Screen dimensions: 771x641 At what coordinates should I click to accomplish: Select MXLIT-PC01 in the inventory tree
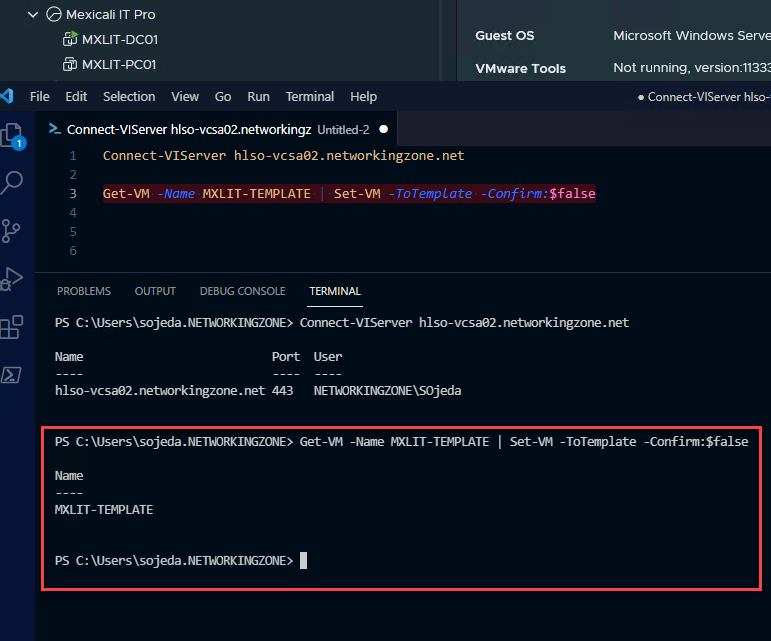click(119, 65)
